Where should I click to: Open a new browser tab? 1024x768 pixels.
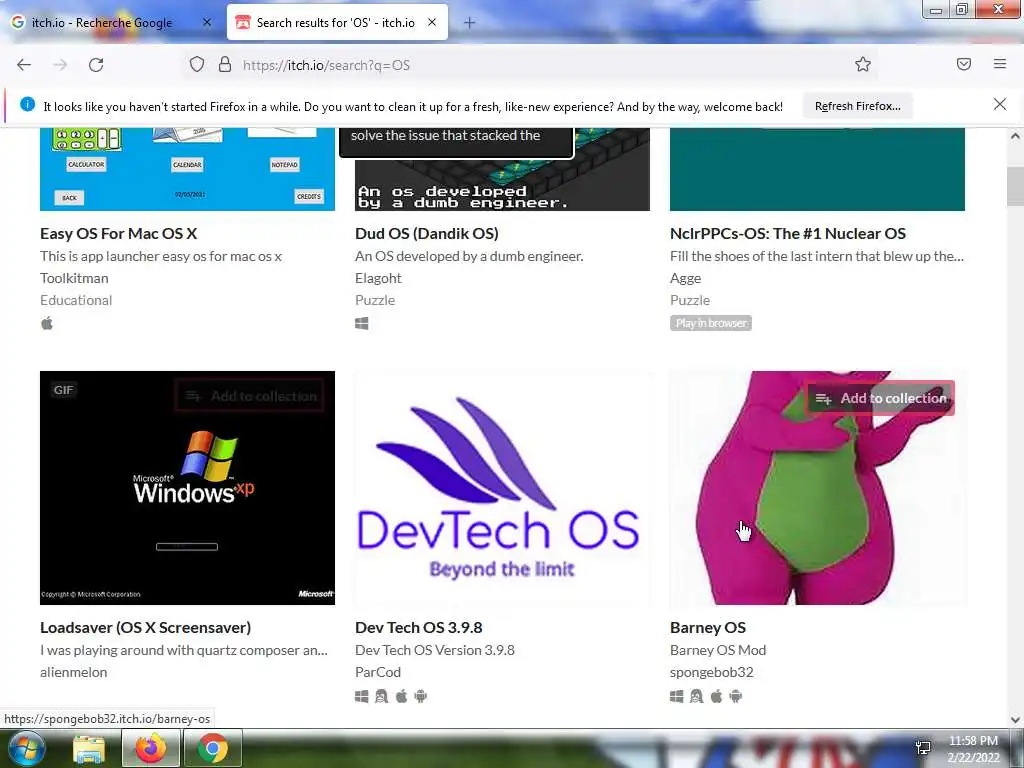[x=469, y=23]
